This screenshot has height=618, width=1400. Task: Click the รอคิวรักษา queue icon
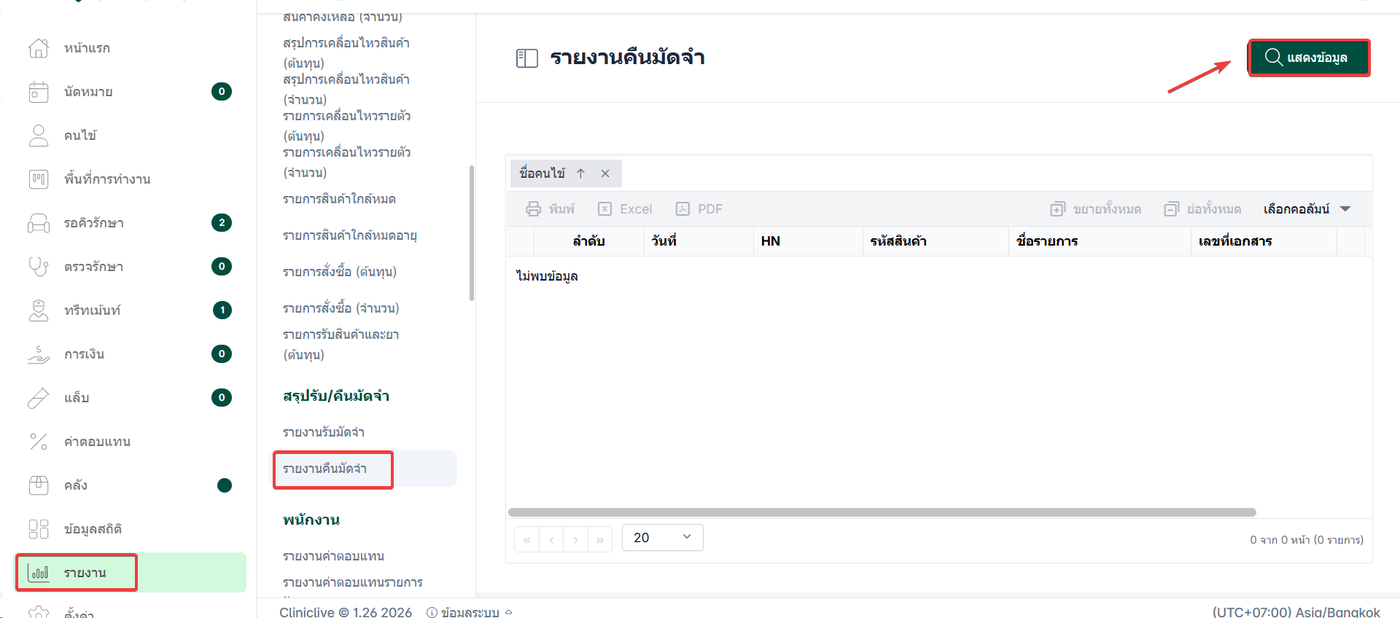(38, 223)
